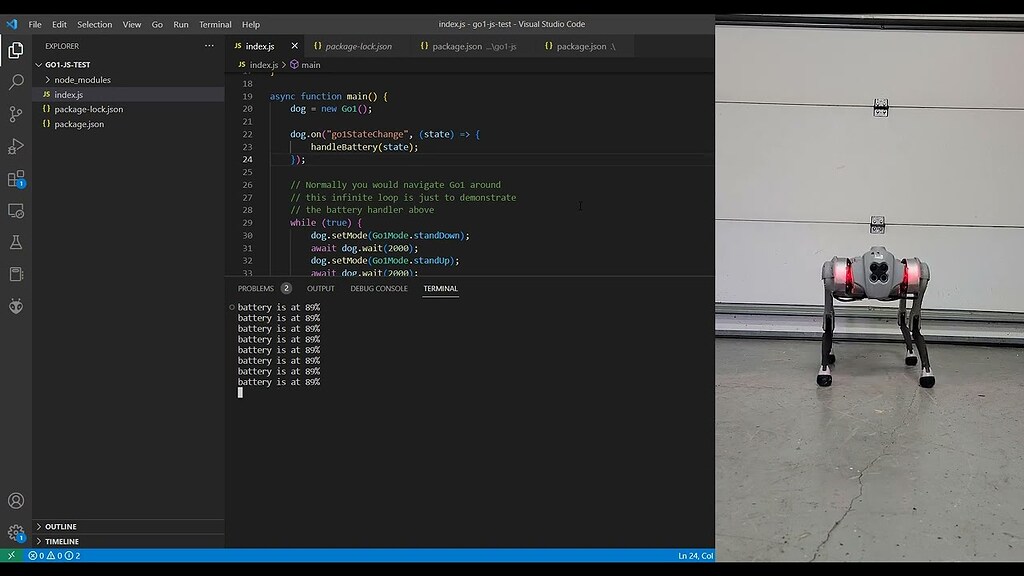Viewport: 1024px width, 576px height.
Task: Click main in the breadcrumb bar
Action: point(309,63)
